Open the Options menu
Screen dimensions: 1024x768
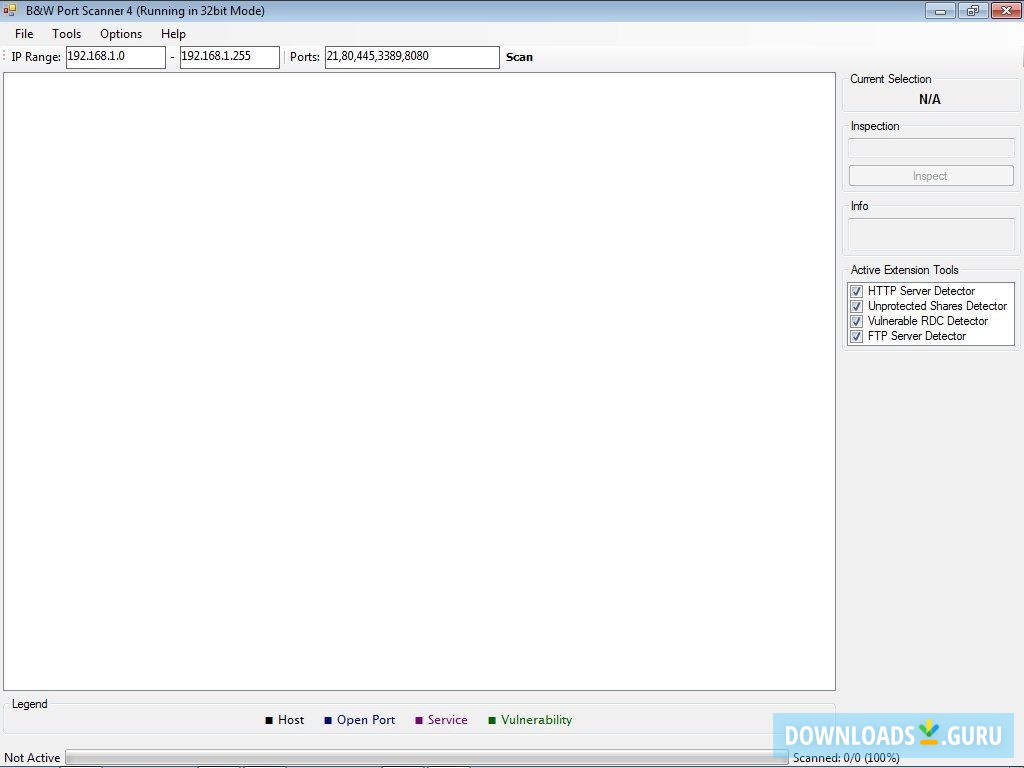tap(121, 34)
